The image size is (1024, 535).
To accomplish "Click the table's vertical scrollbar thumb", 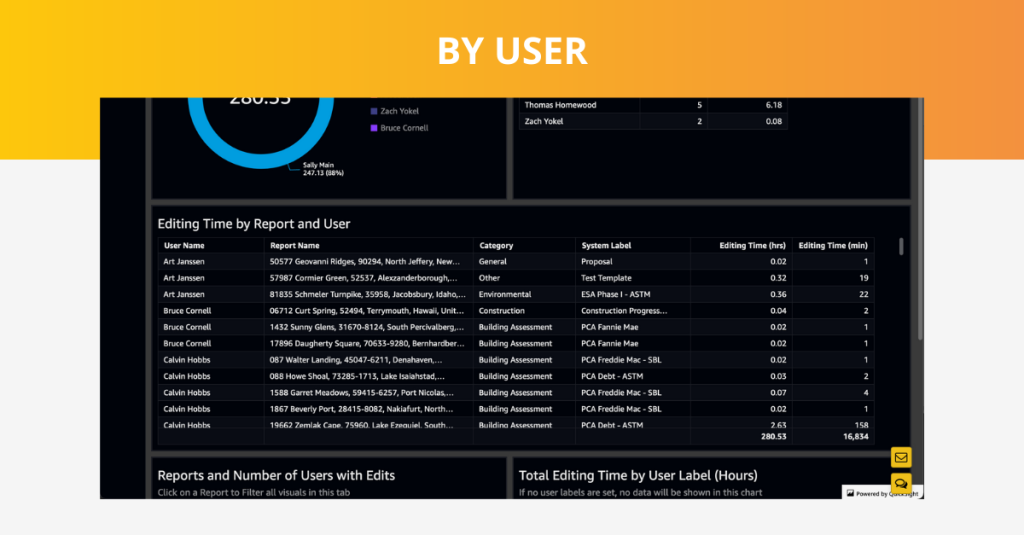I will coord(901,246).
